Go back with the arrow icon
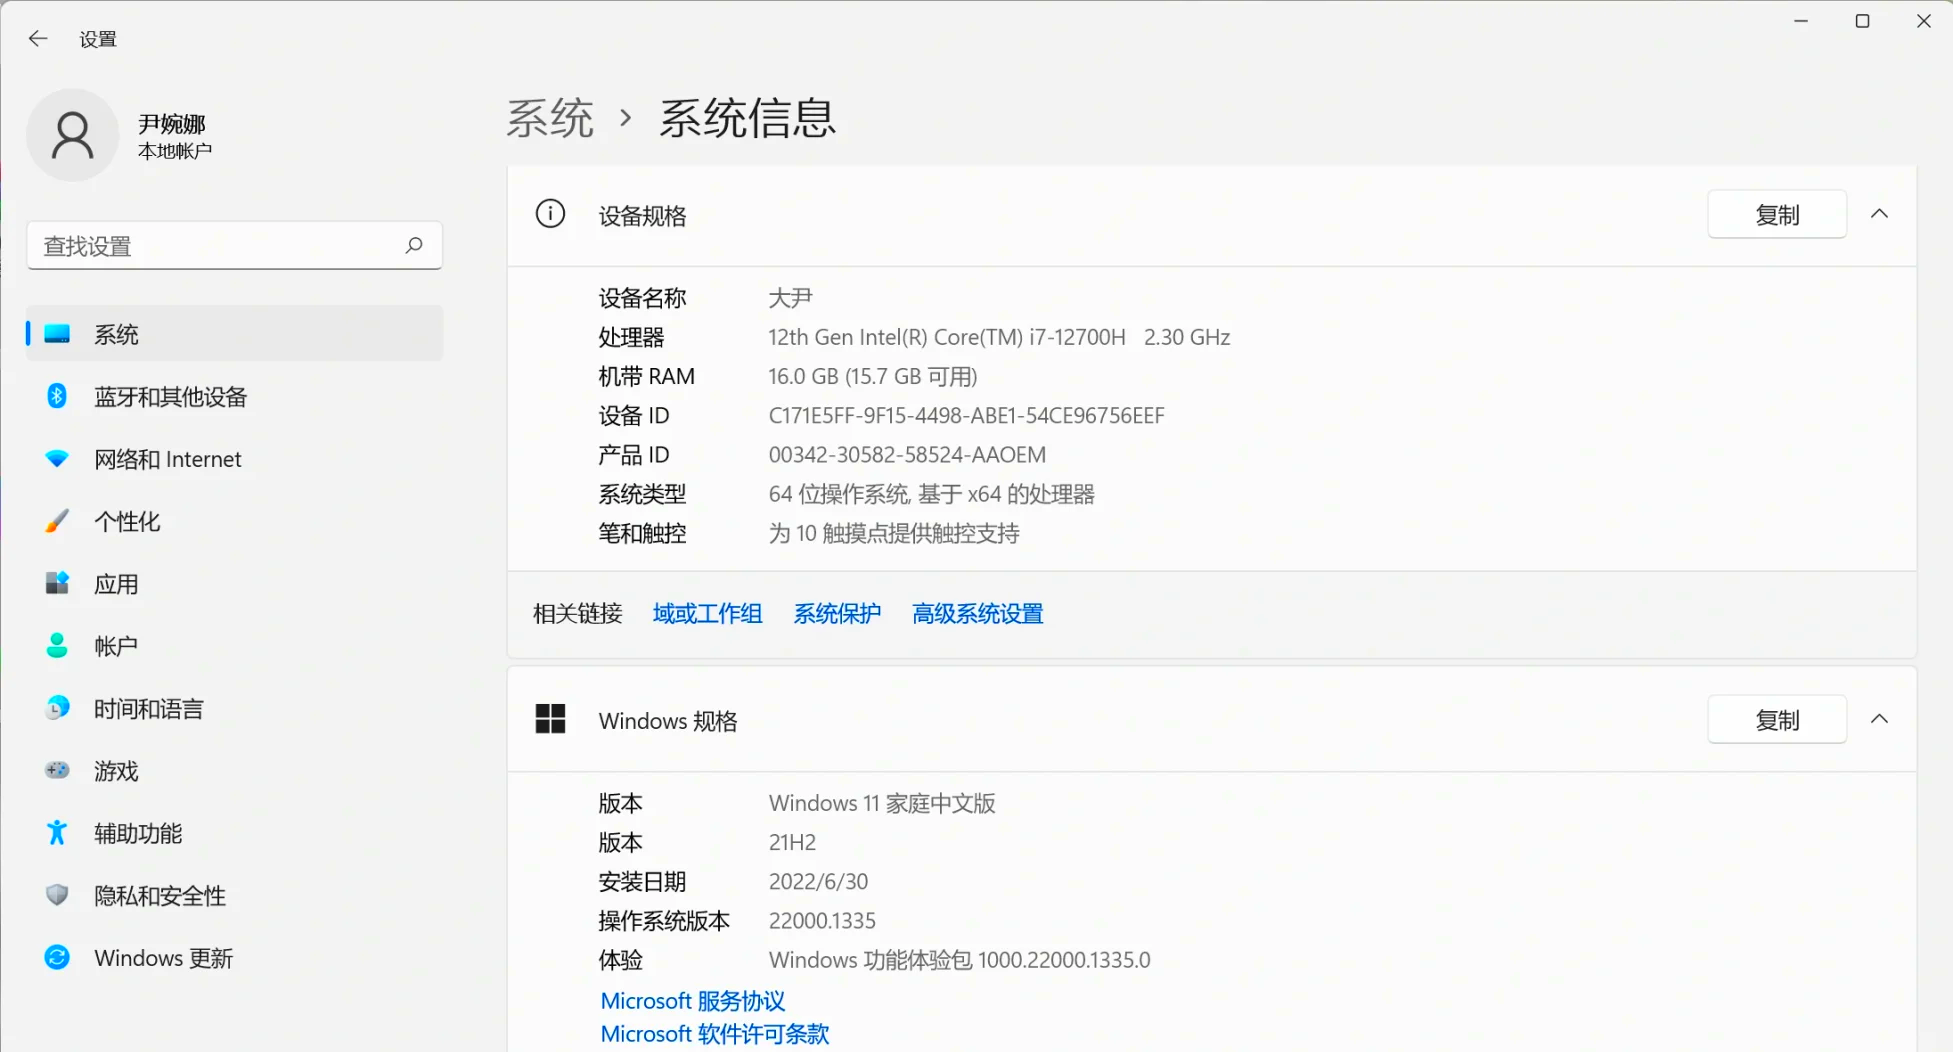 pos(38,39)
